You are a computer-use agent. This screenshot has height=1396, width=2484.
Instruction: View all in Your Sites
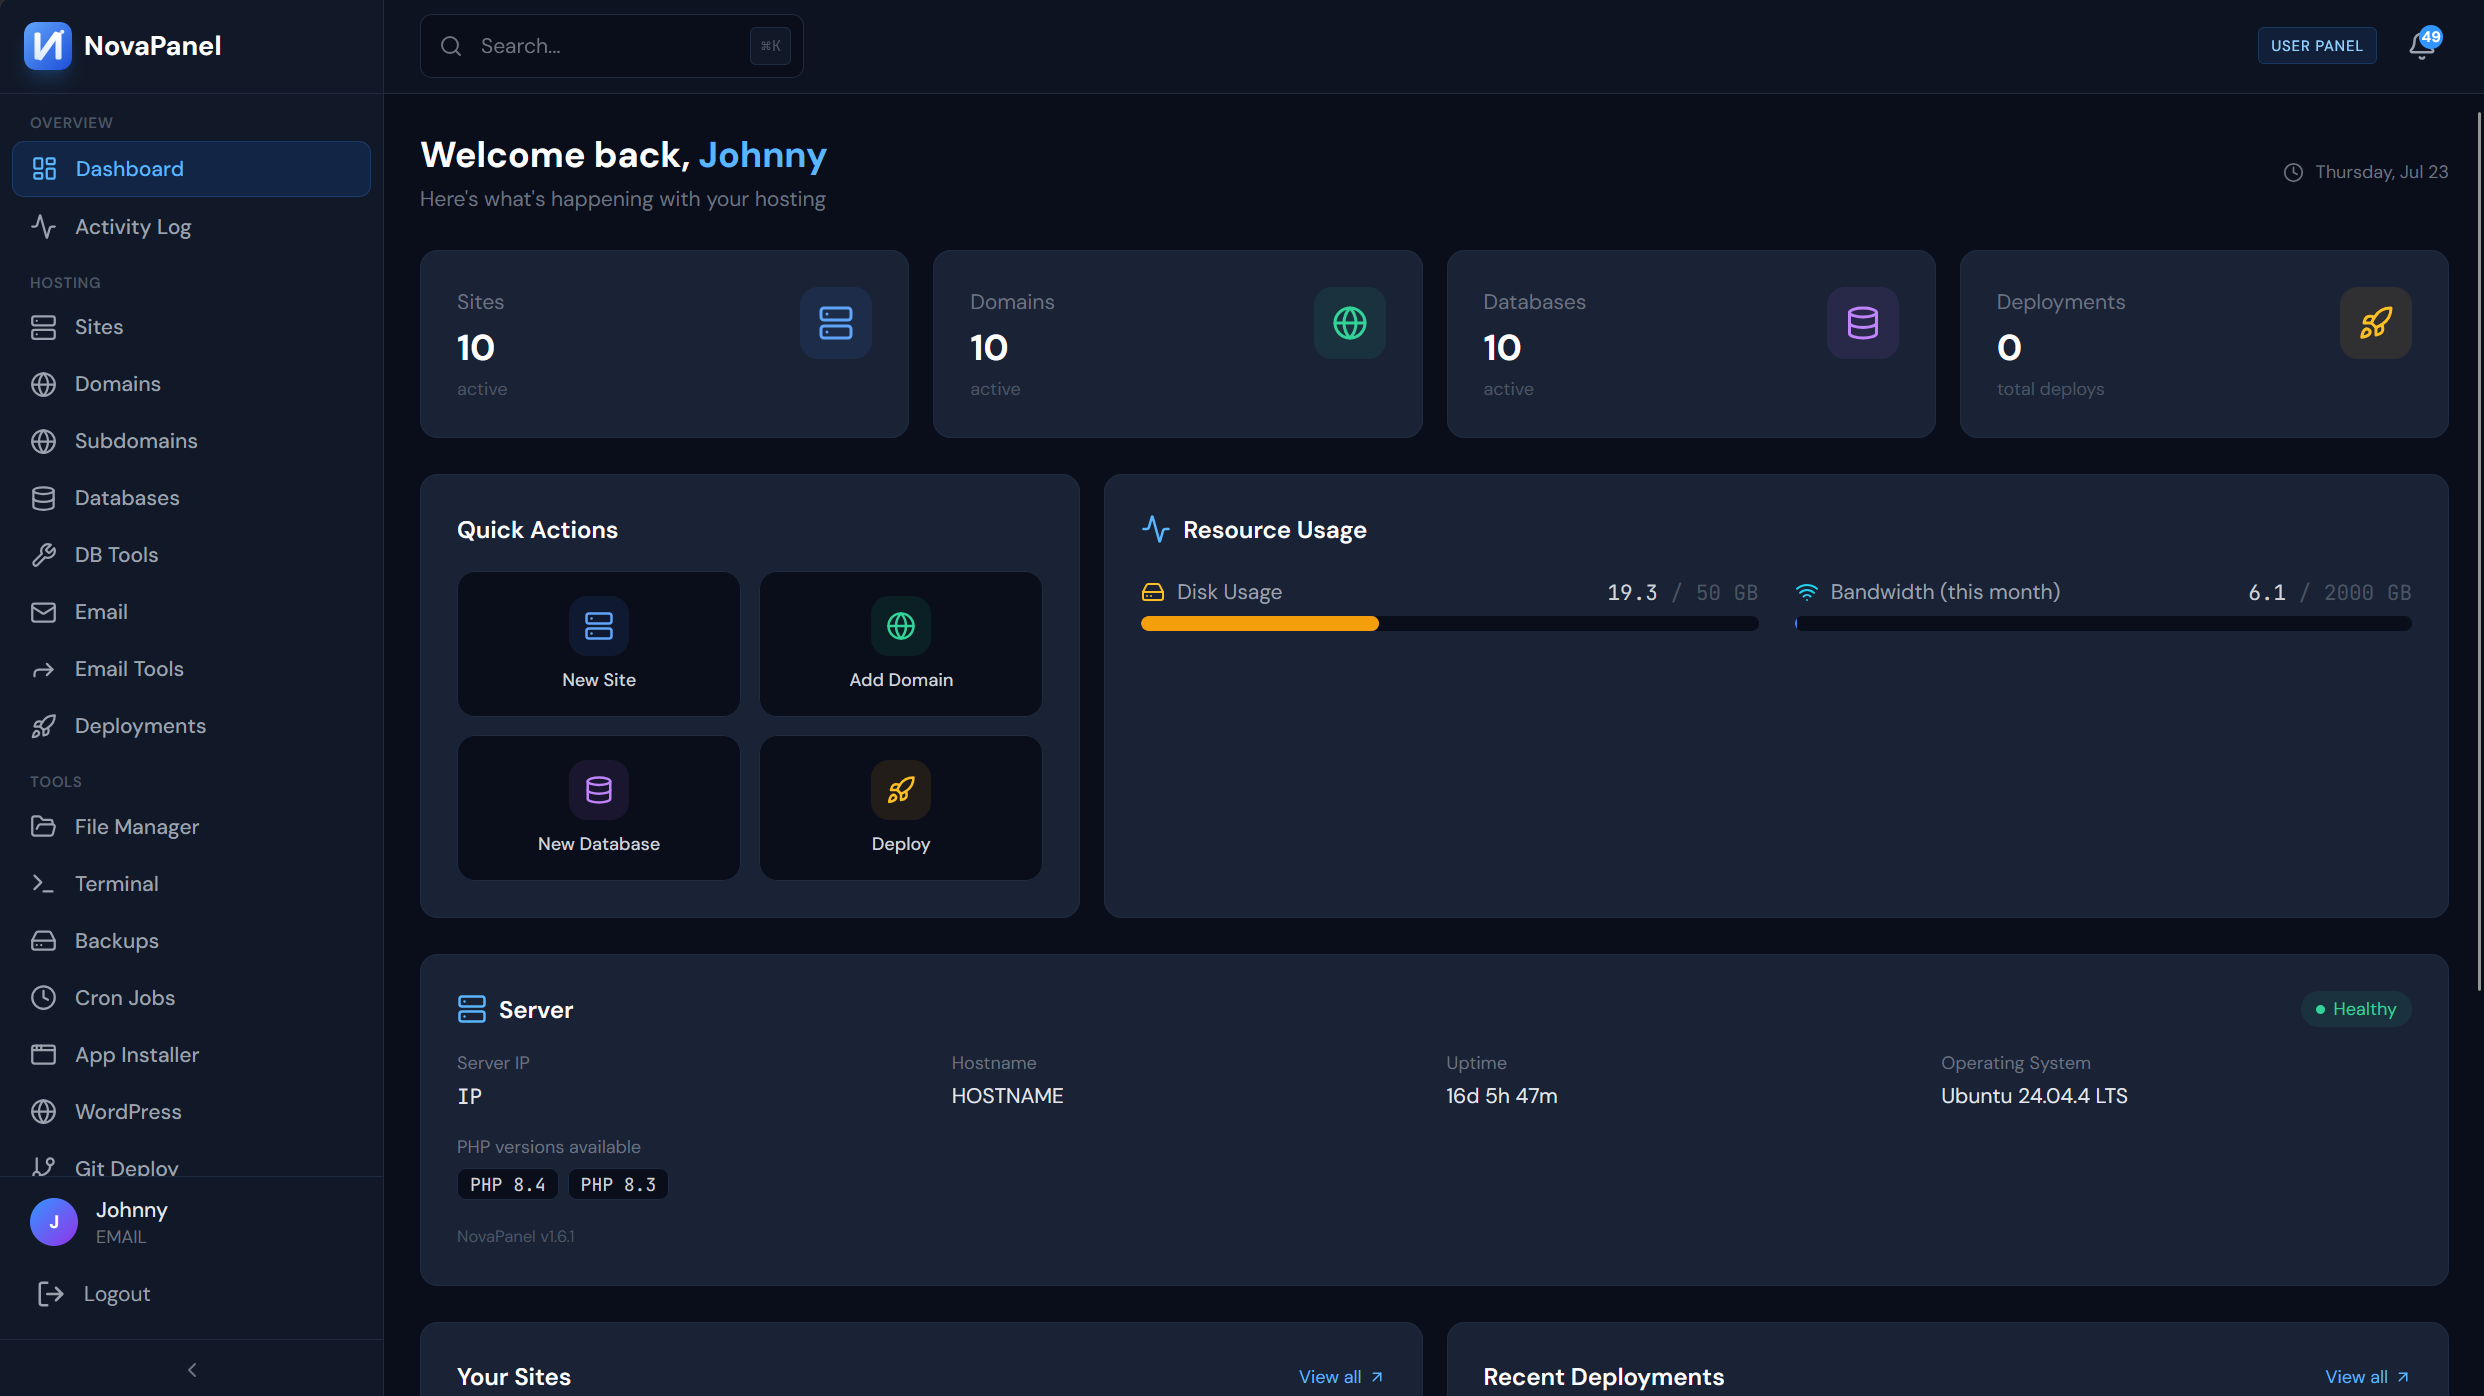pyautogui.click(x=1341, y=1377)
